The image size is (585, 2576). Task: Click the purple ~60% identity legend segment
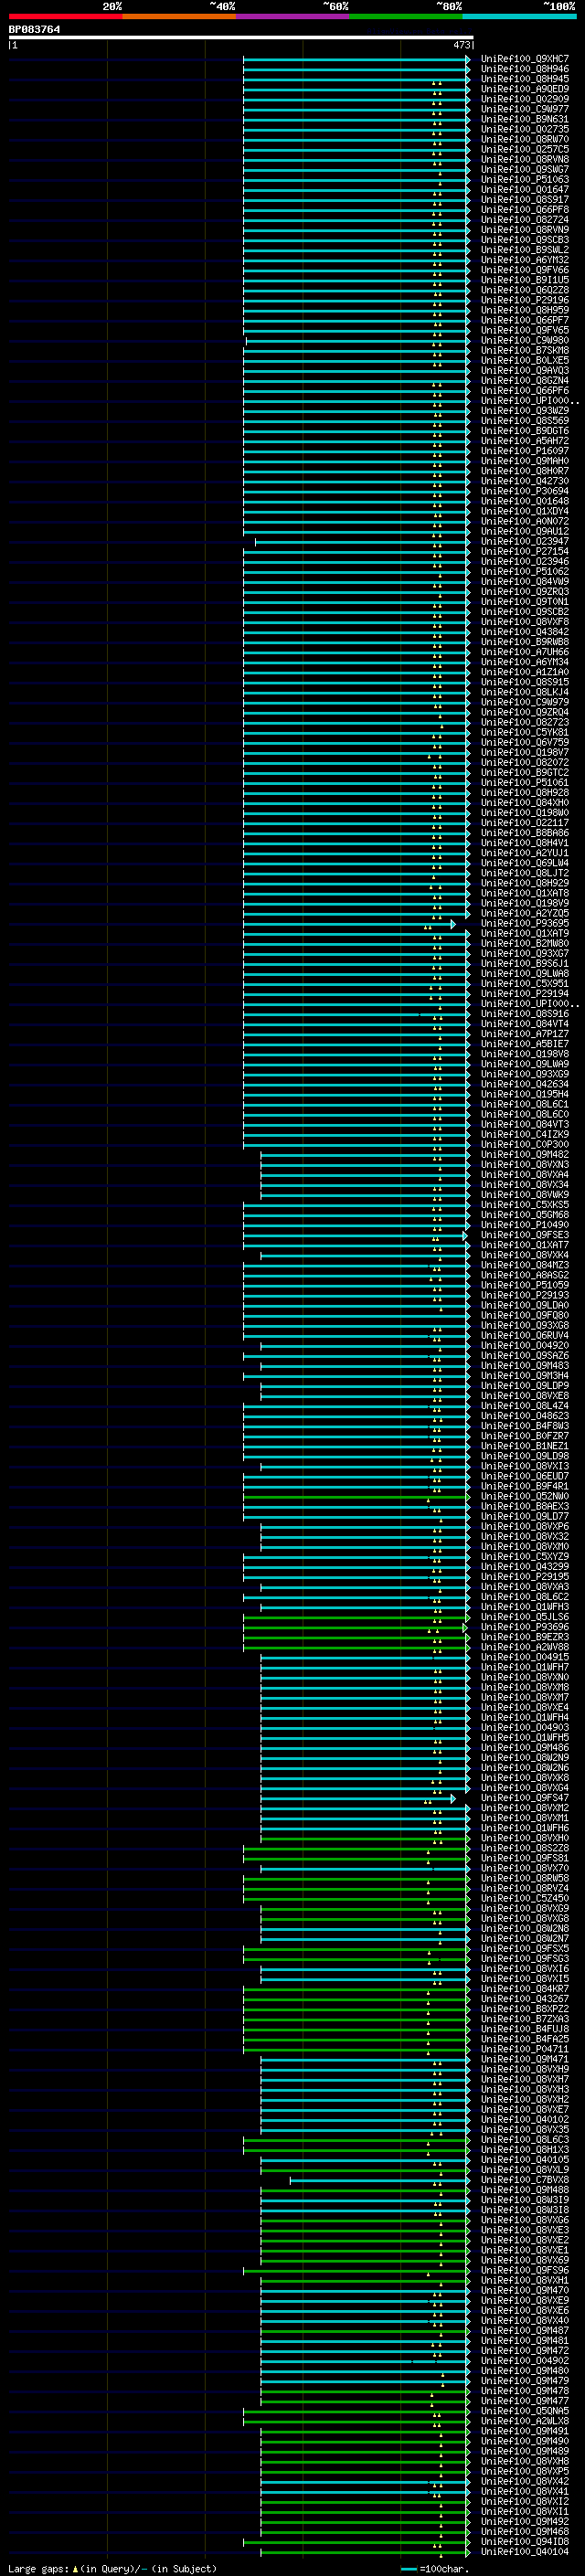pyautogui.click(x=293, y=16)
